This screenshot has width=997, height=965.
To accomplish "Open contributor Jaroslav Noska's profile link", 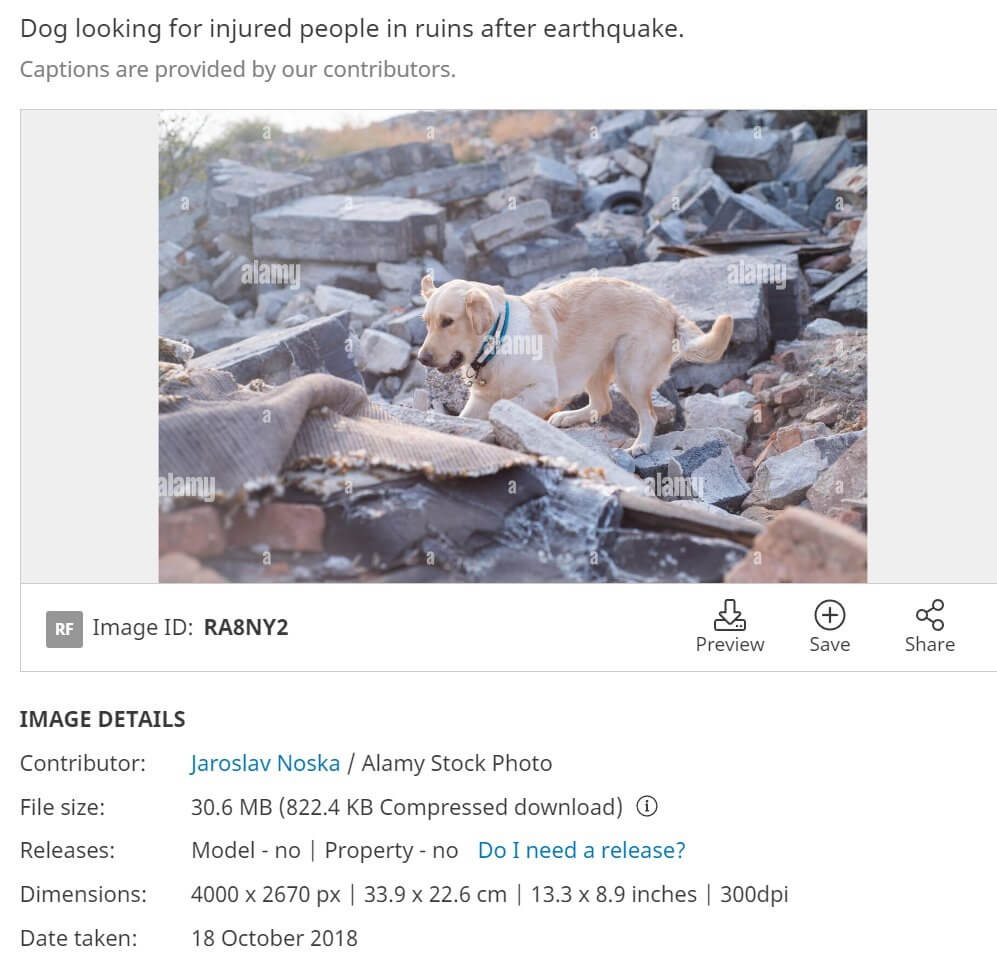I will pos(265,763).
